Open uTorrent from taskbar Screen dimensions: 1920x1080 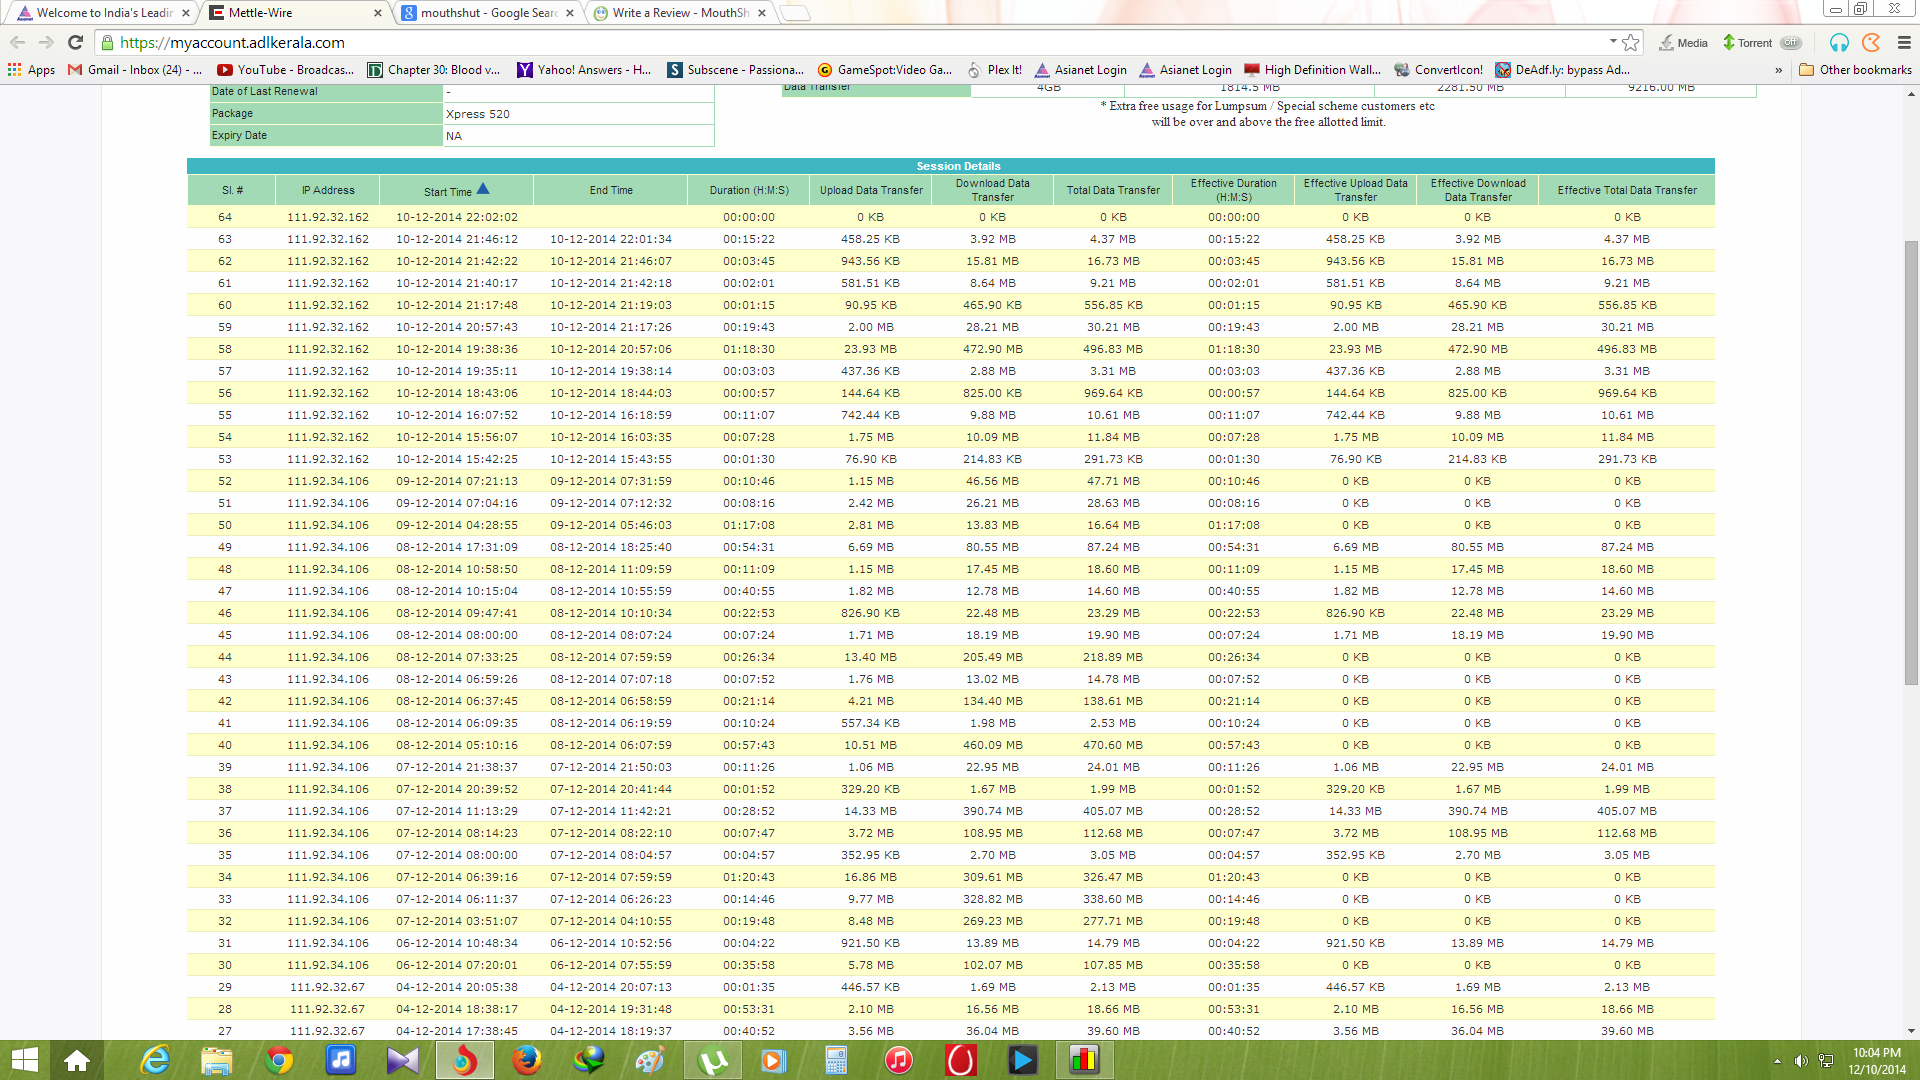713,1060
